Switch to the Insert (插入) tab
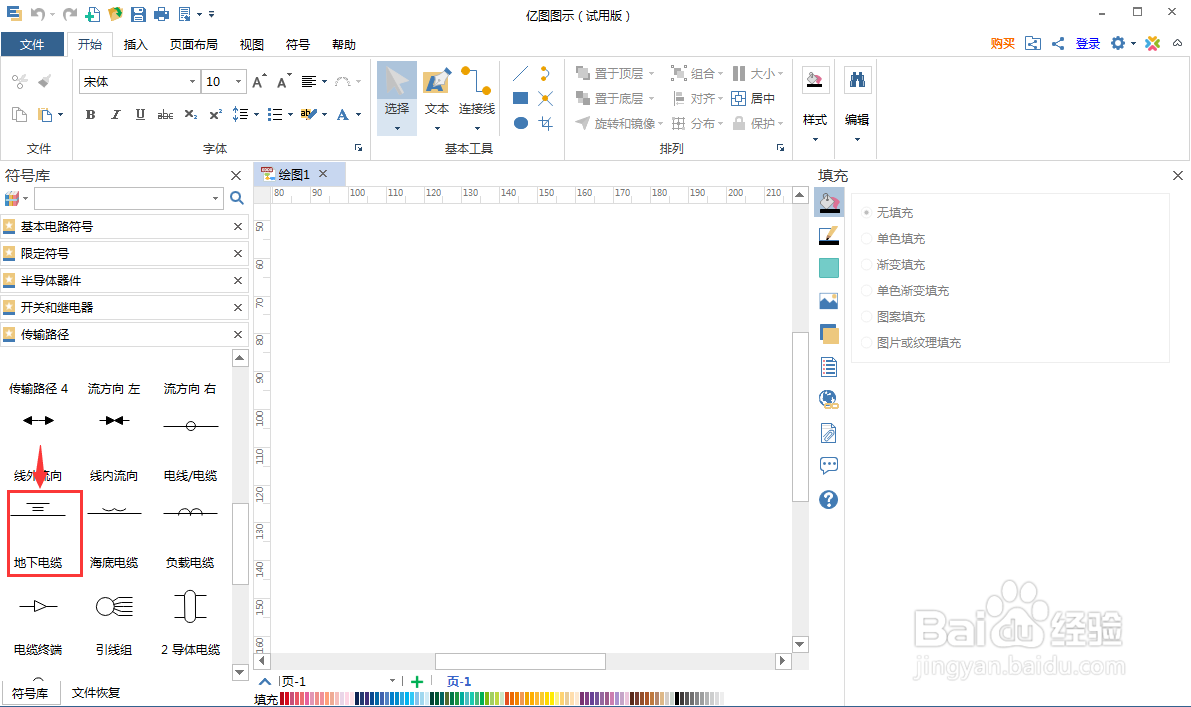 (135, 45)
